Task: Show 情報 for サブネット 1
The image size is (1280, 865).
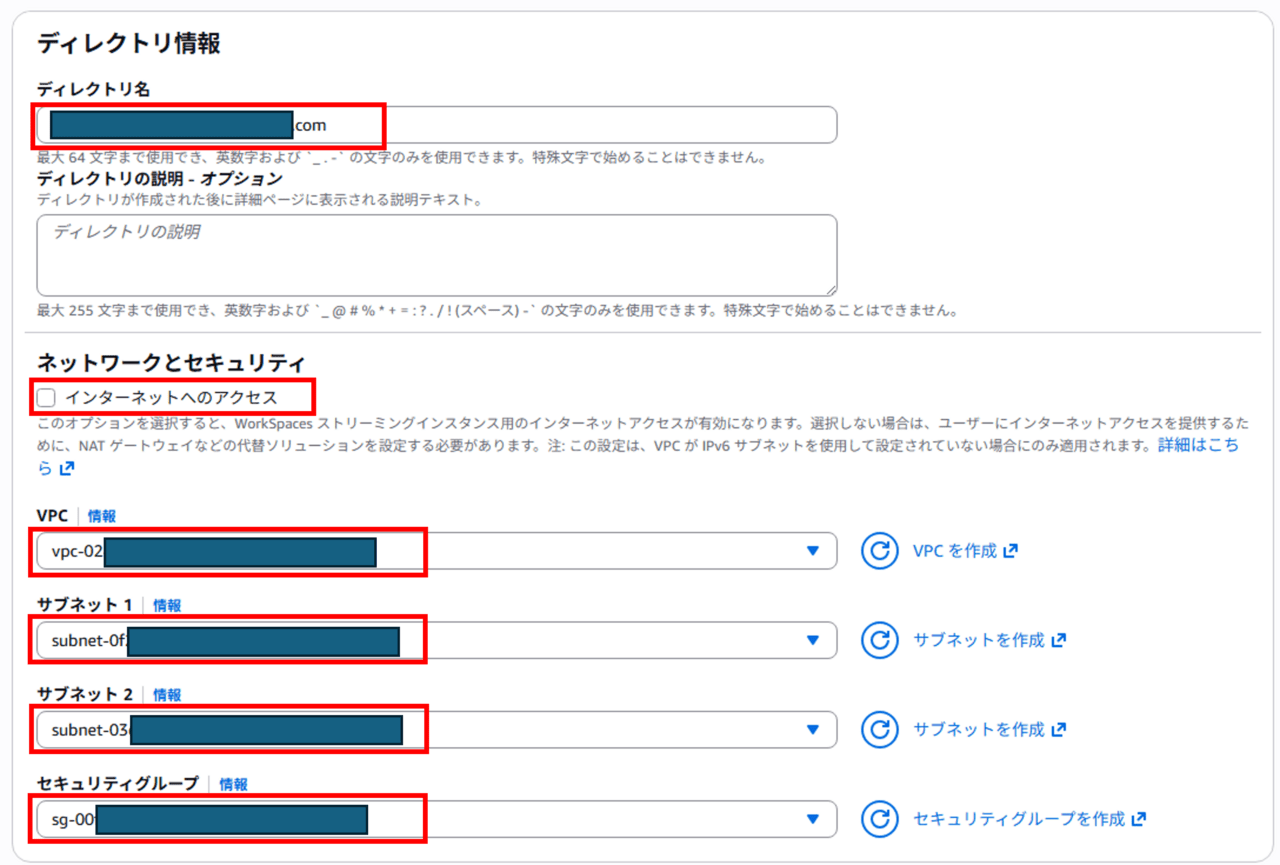Action: 167,605
